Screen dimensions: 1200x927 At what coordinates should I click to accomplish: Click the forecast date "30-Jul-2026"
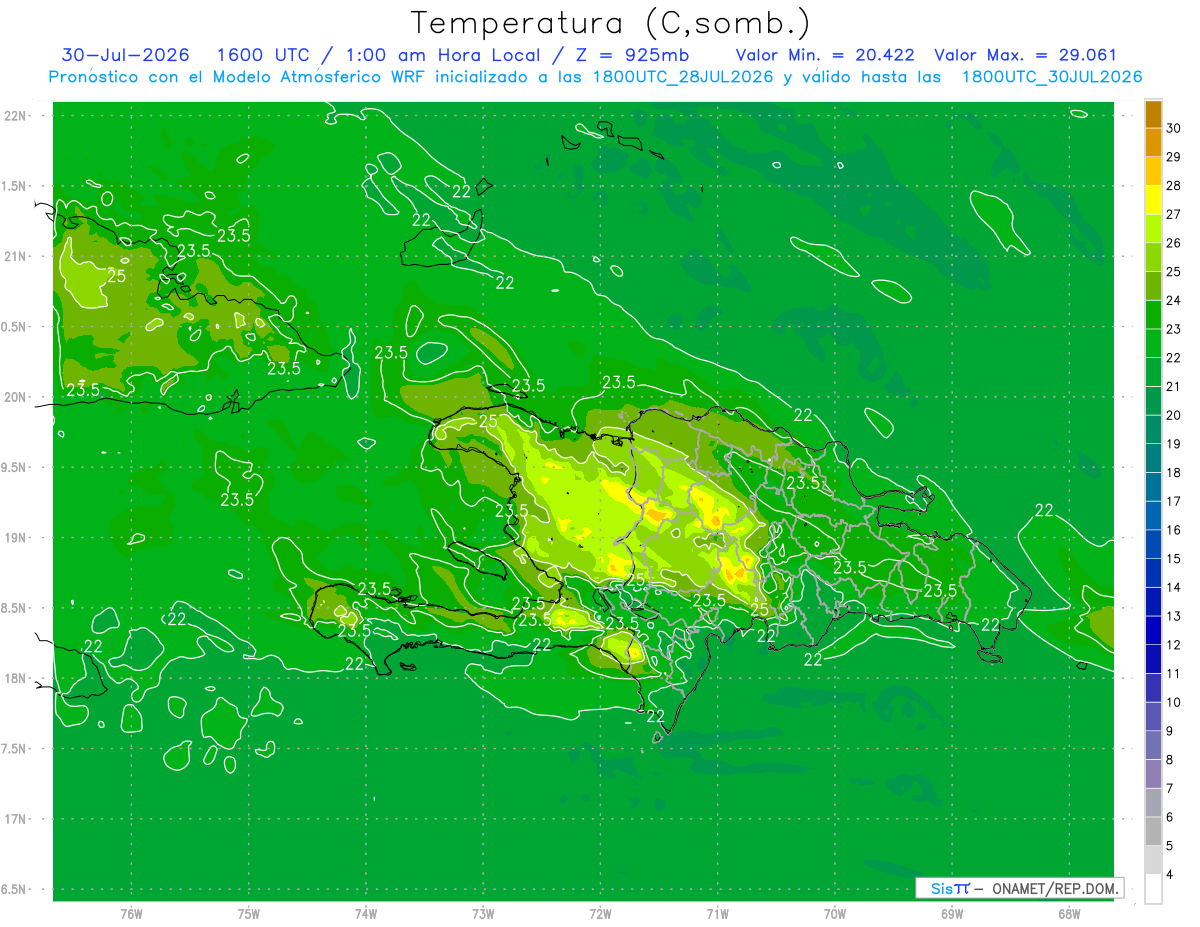(125, 55)
